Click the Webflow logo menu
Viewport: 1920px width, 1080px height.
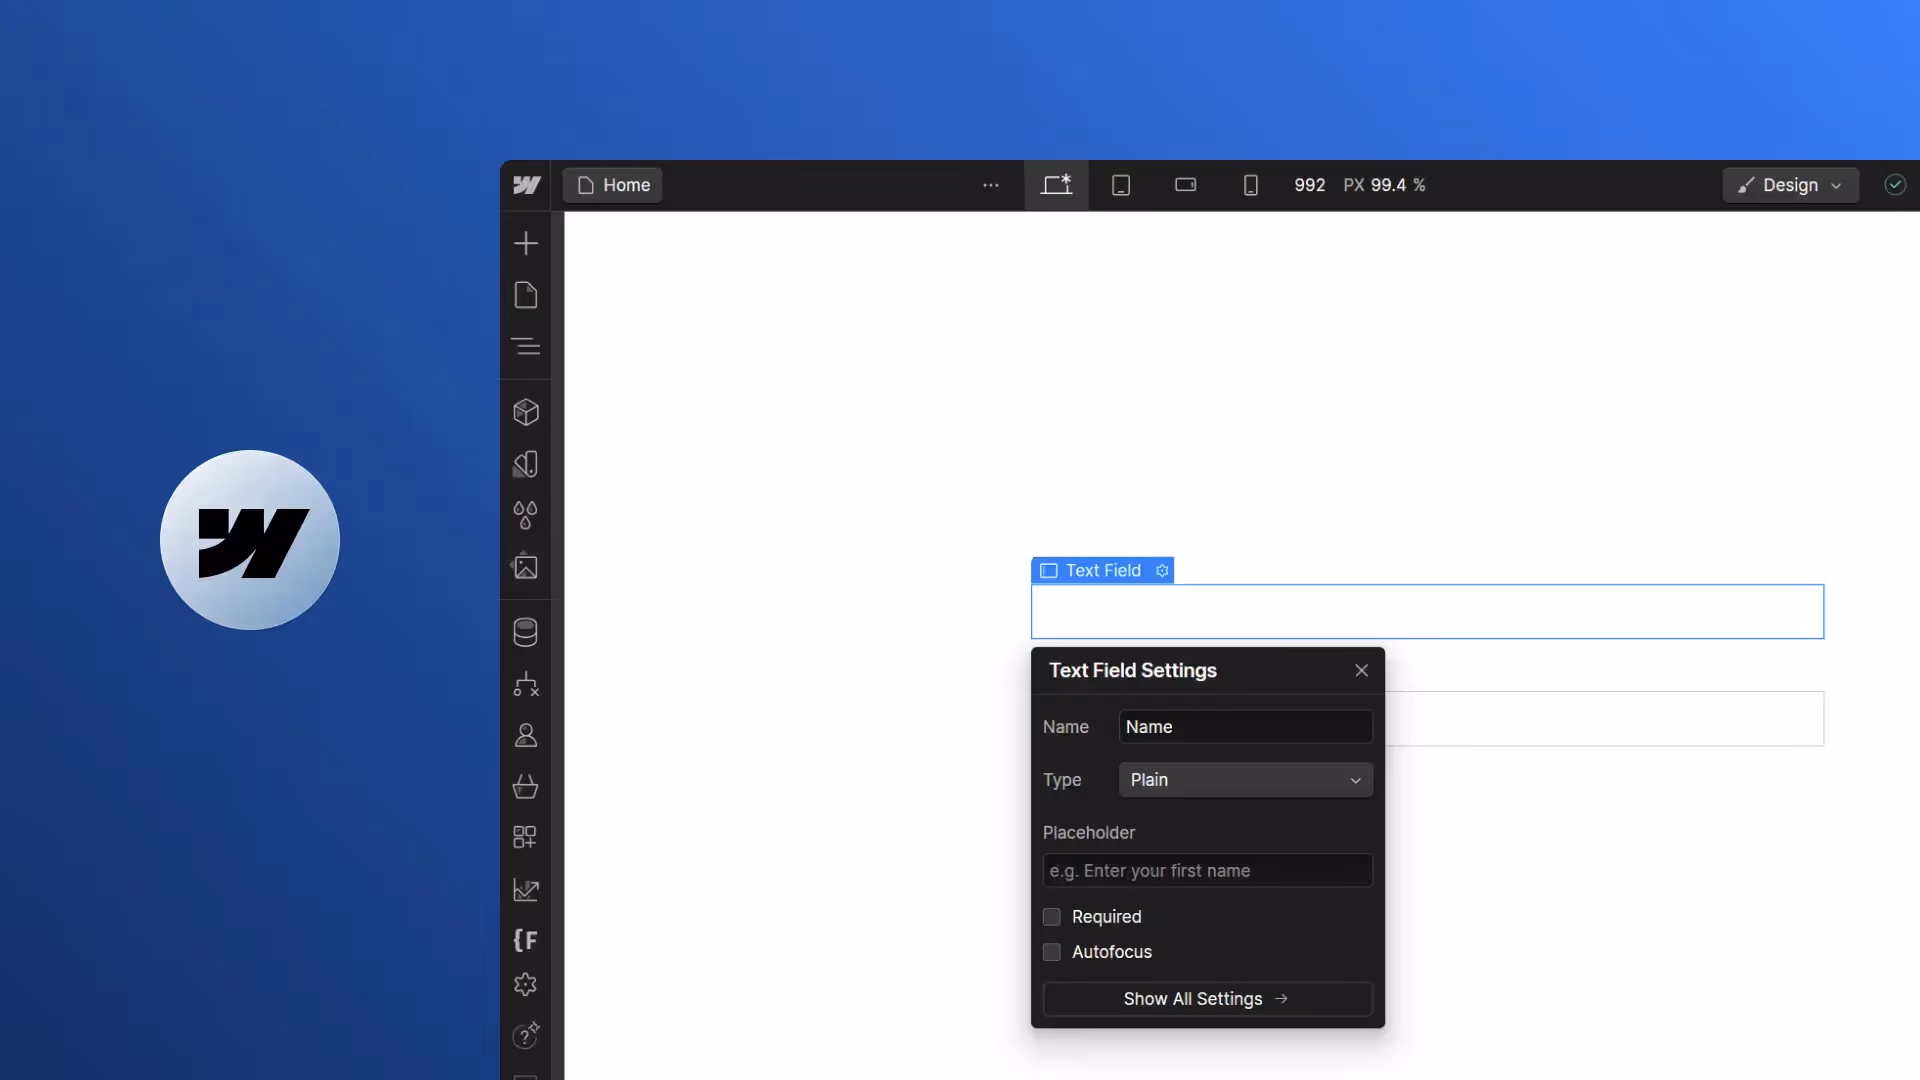[x=526, y=185]
